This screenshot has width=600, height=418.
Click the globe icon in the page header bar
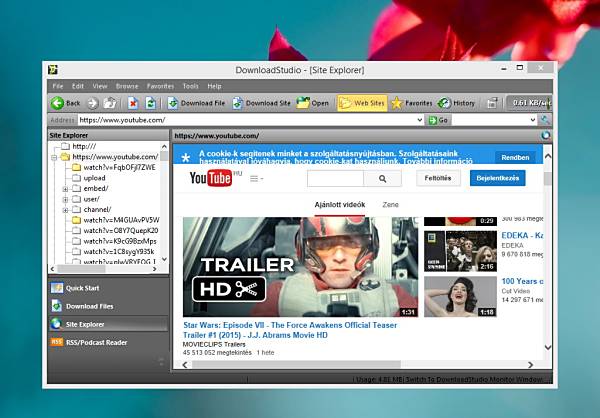tap(546, 135)
